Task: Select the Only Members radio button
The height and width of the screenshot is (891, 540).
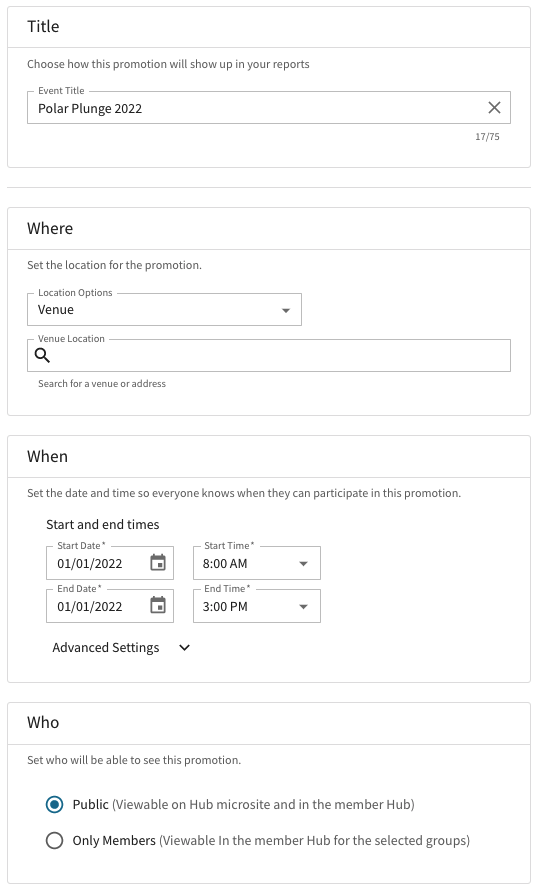Action: coord(55,840)
